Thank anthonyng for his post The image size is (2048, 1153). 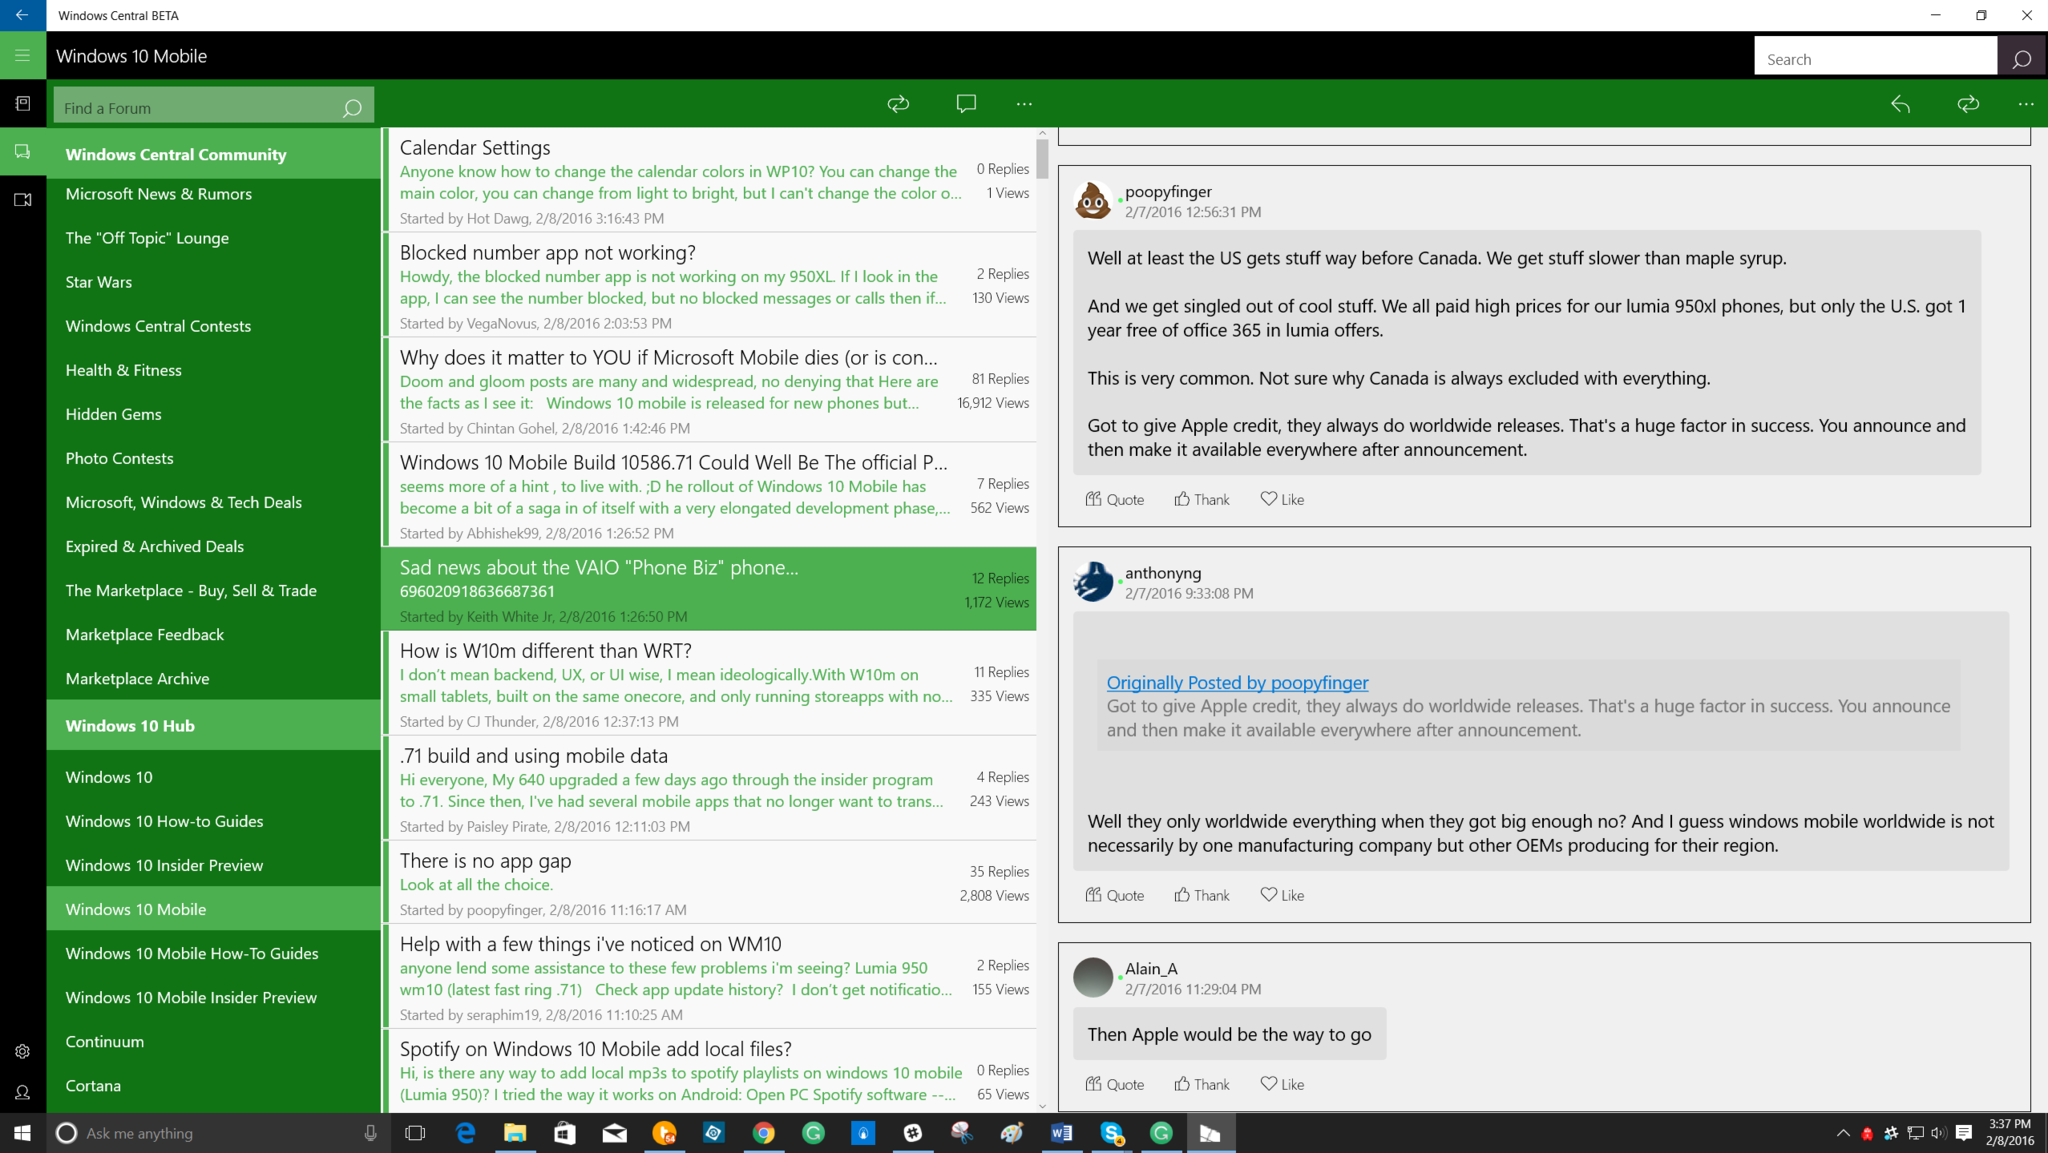click(x=1201, y=895)
